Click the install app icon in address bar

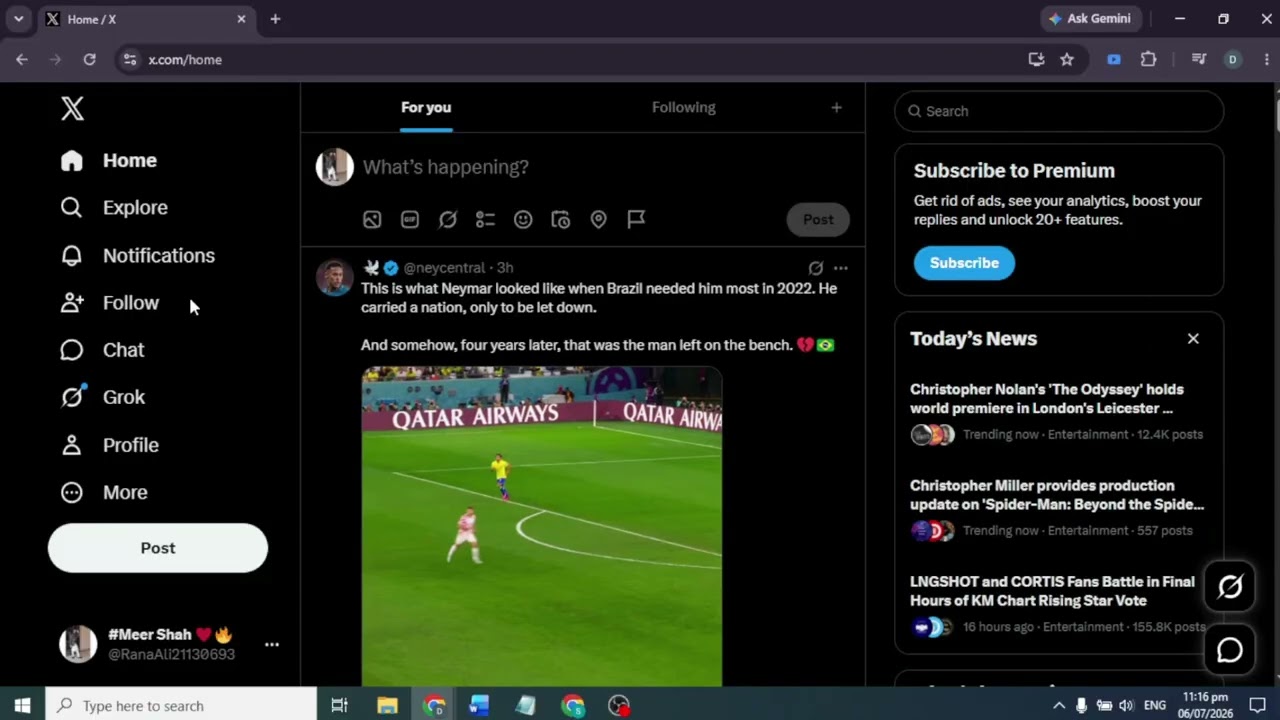[x=1036, y=60]
